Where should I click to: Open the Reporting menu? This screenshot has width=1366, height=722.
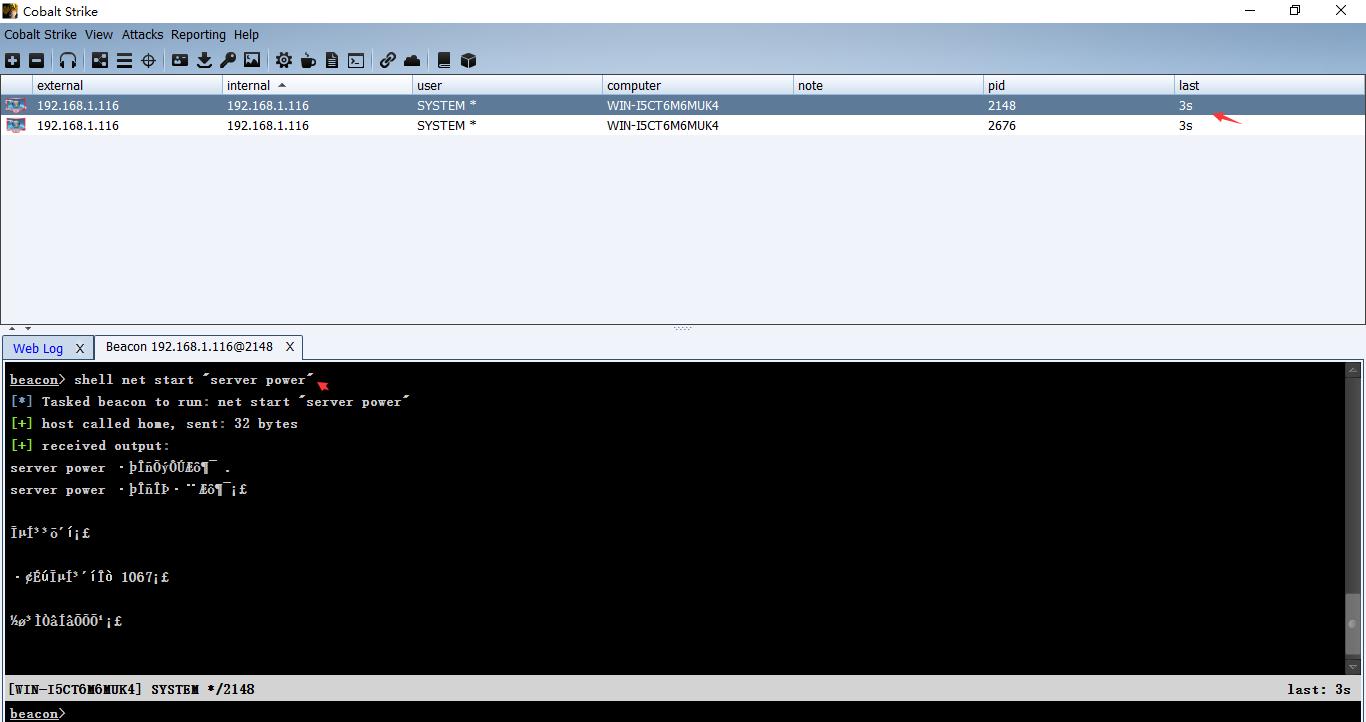click(198, 34)
